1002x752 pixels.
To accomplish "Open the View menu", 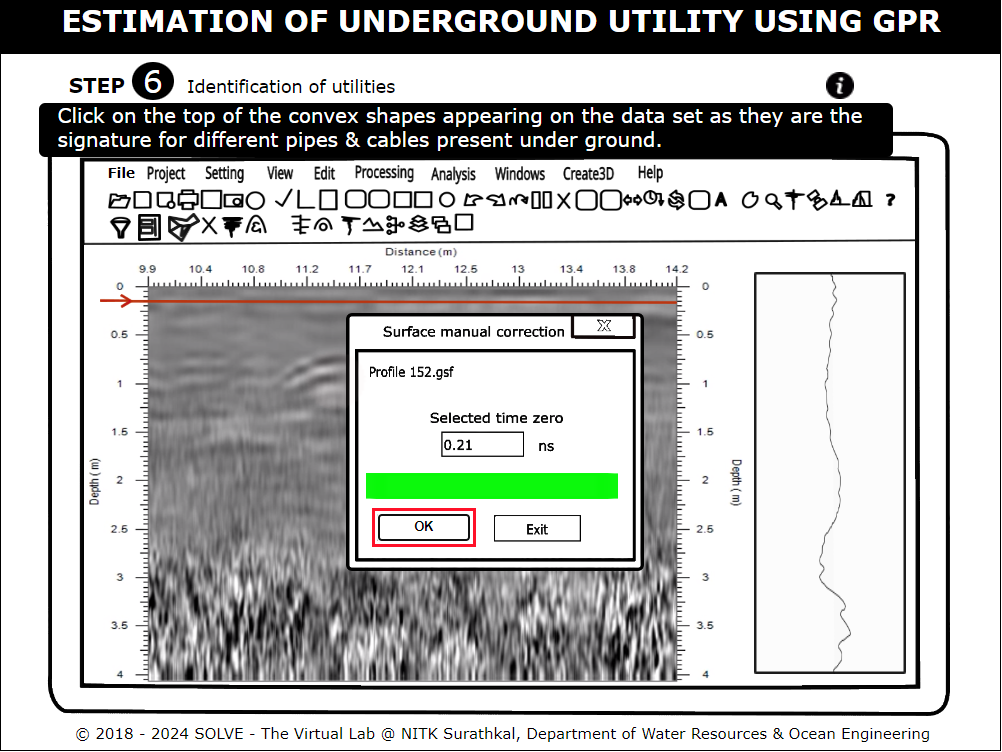I will [280, 174].
